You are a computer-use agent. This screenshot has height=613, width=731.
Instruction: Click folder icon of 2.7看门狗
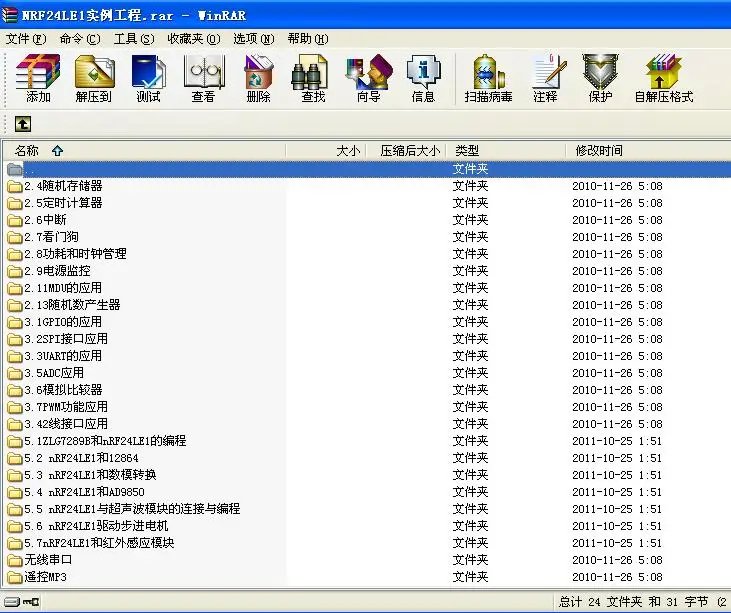[15, 237]
